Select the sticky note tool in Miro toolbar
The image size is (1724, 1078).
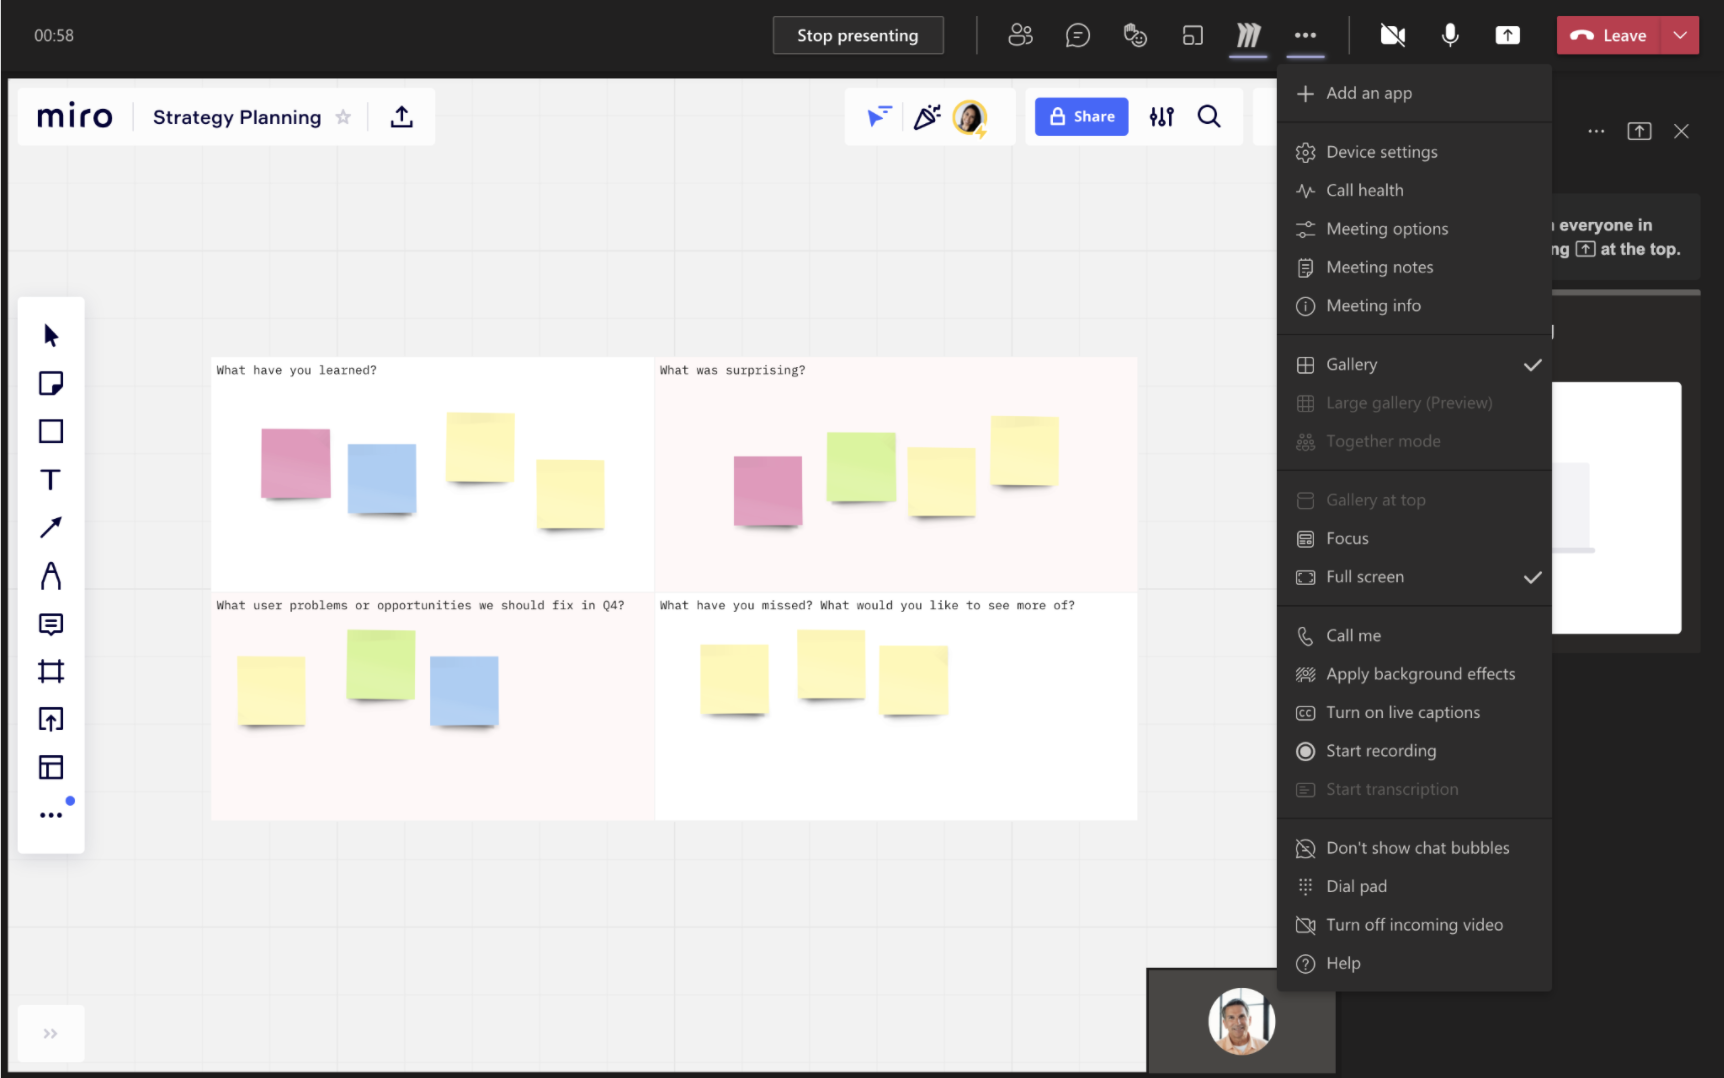point(51,384)
